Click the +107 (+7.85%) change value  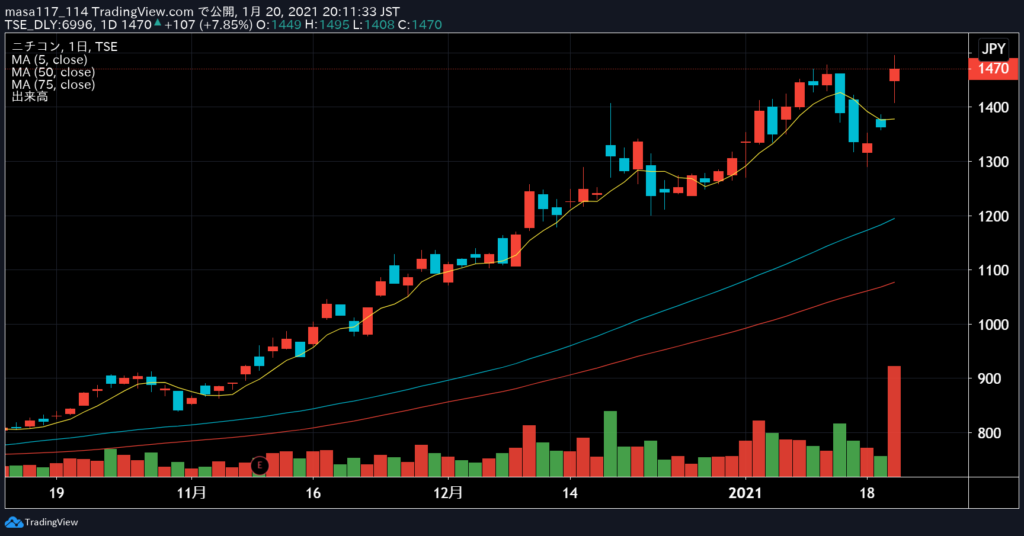pos(208,25)
